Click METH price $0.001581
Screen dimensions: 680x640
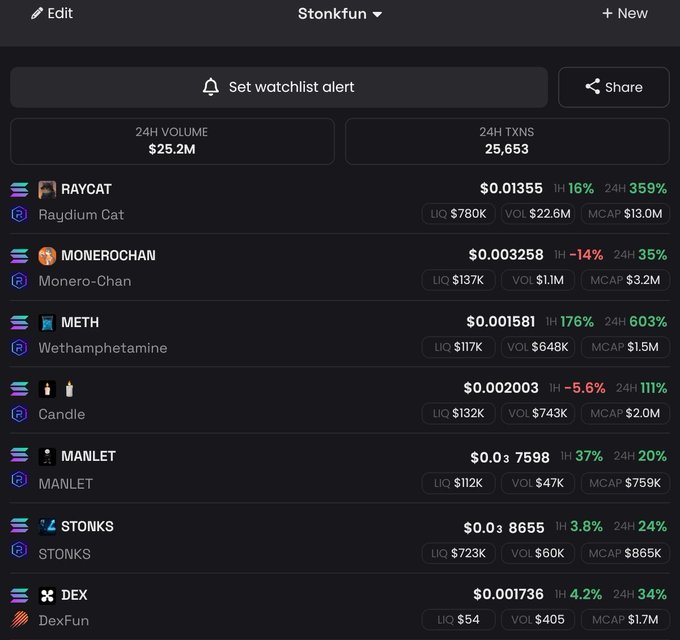pos(500,321)
